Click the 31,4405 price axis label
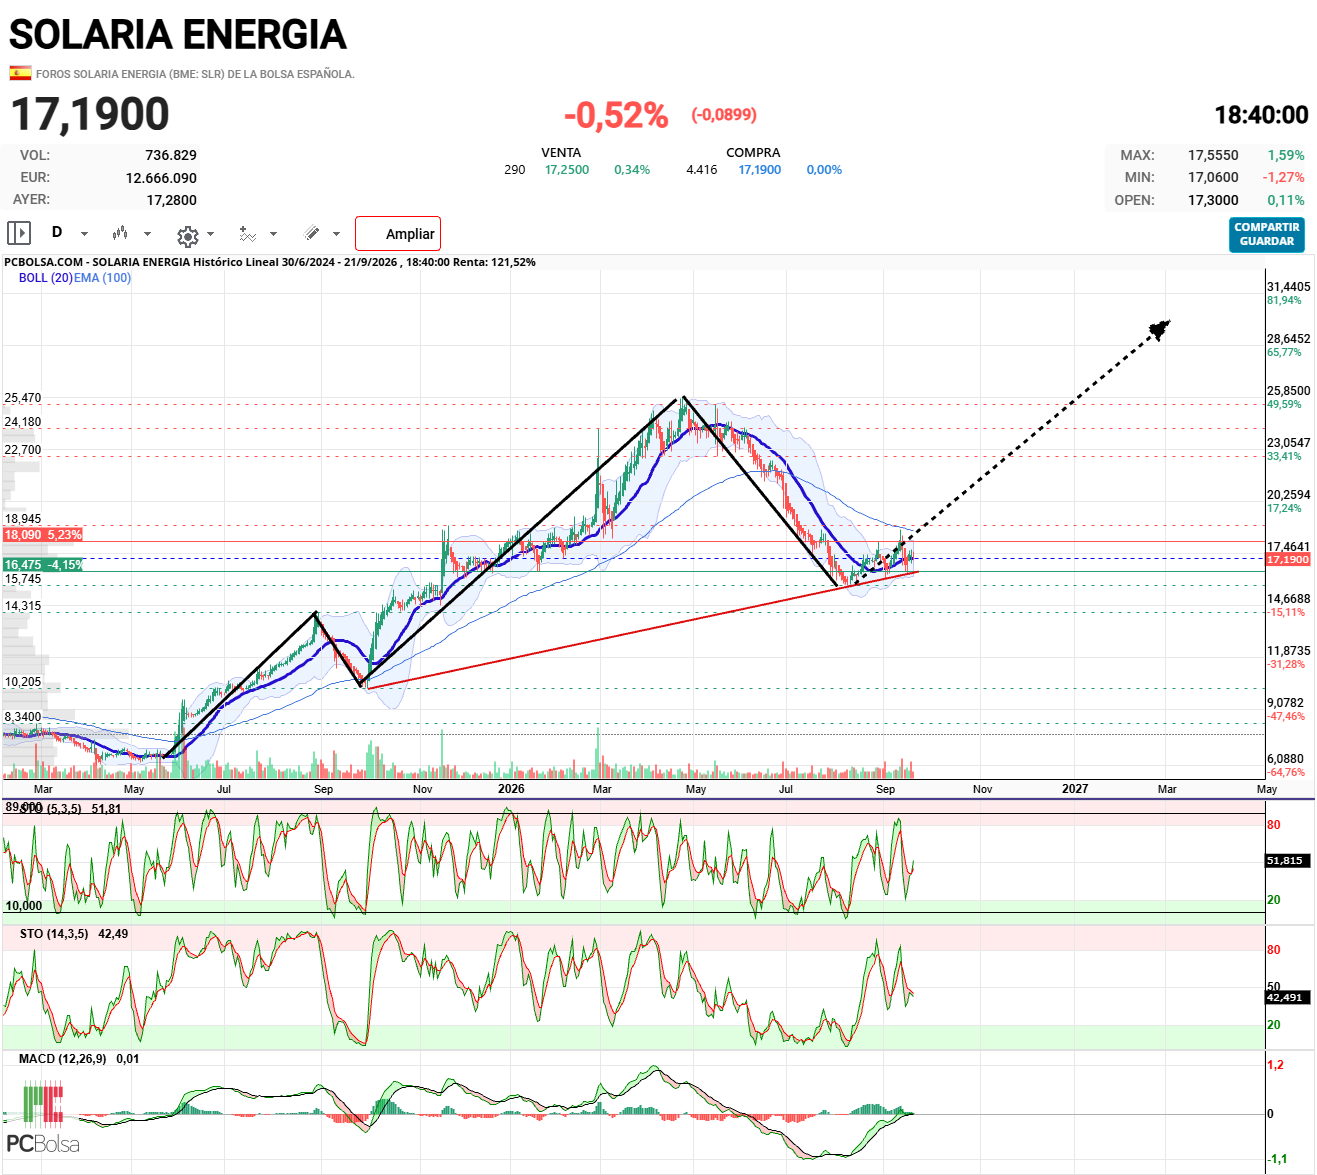 (x=1288, y=287)
